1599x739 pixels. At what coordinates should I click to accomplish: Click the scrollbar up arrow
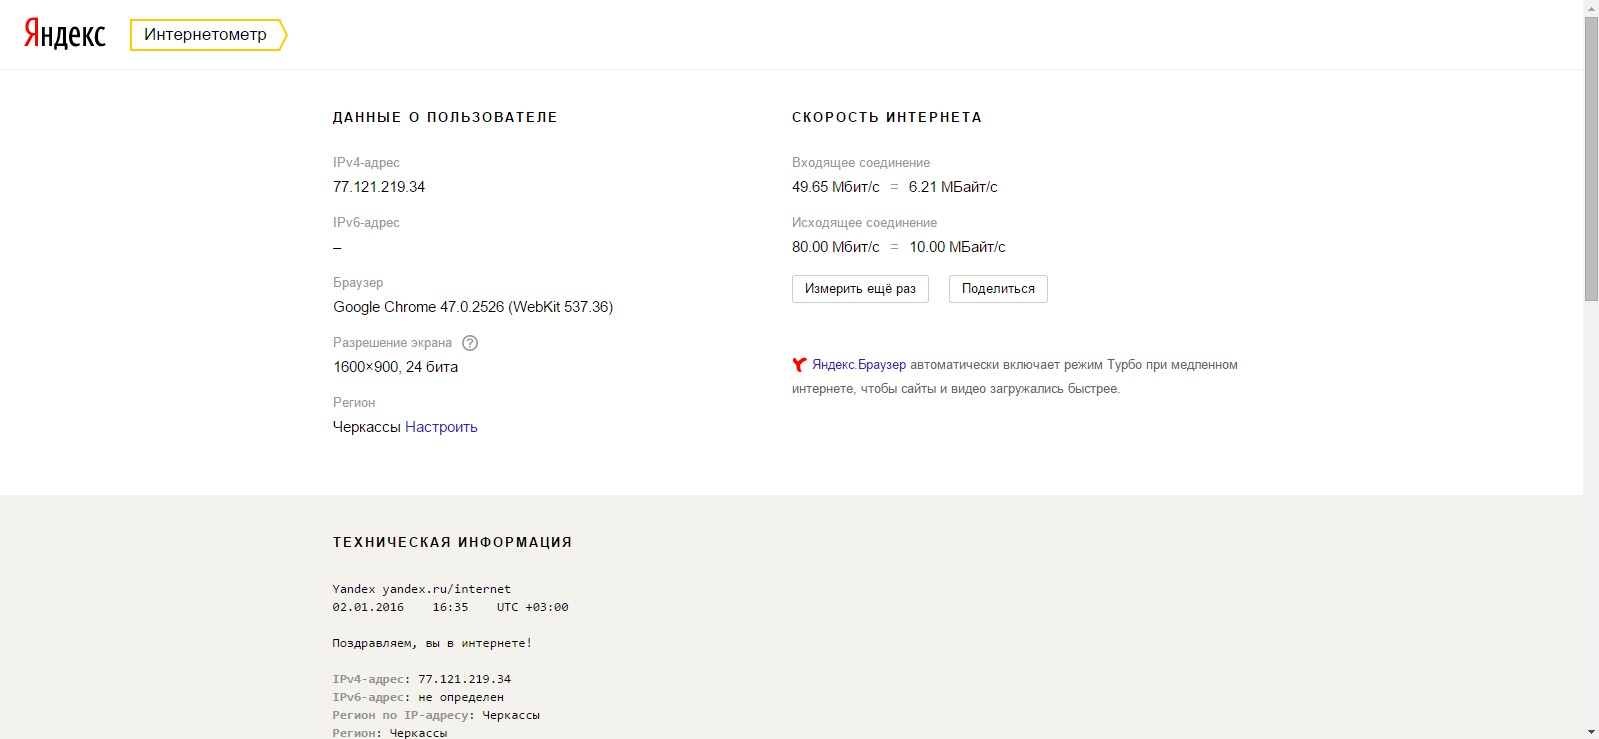click(x=1591, y=7)
